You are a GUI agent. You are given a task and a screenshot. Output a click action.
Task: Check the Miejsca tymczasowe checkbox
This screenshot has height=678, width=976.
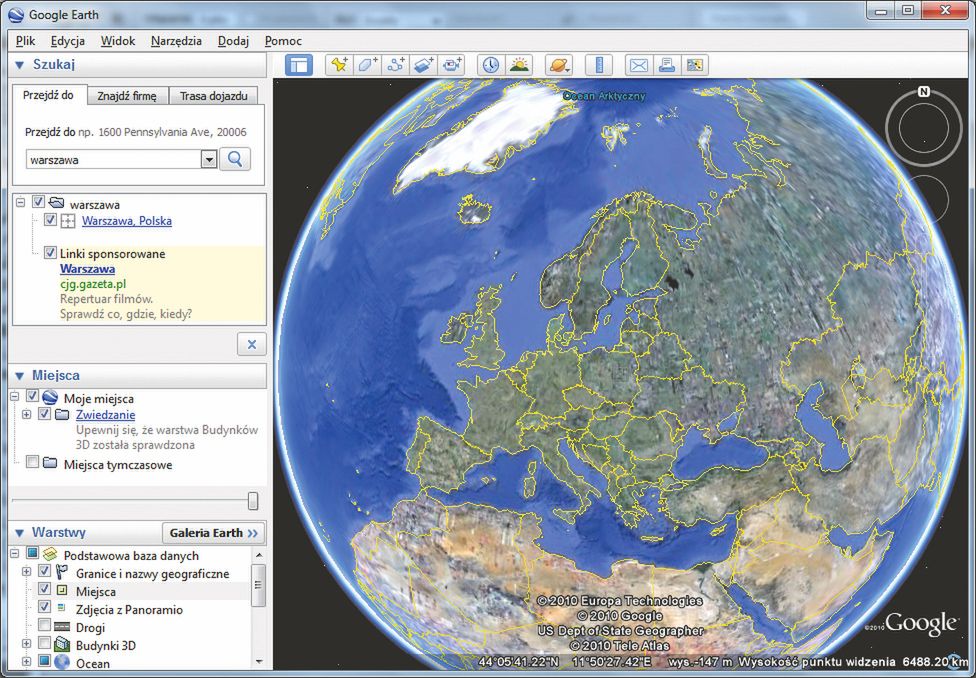coord(33,464)
